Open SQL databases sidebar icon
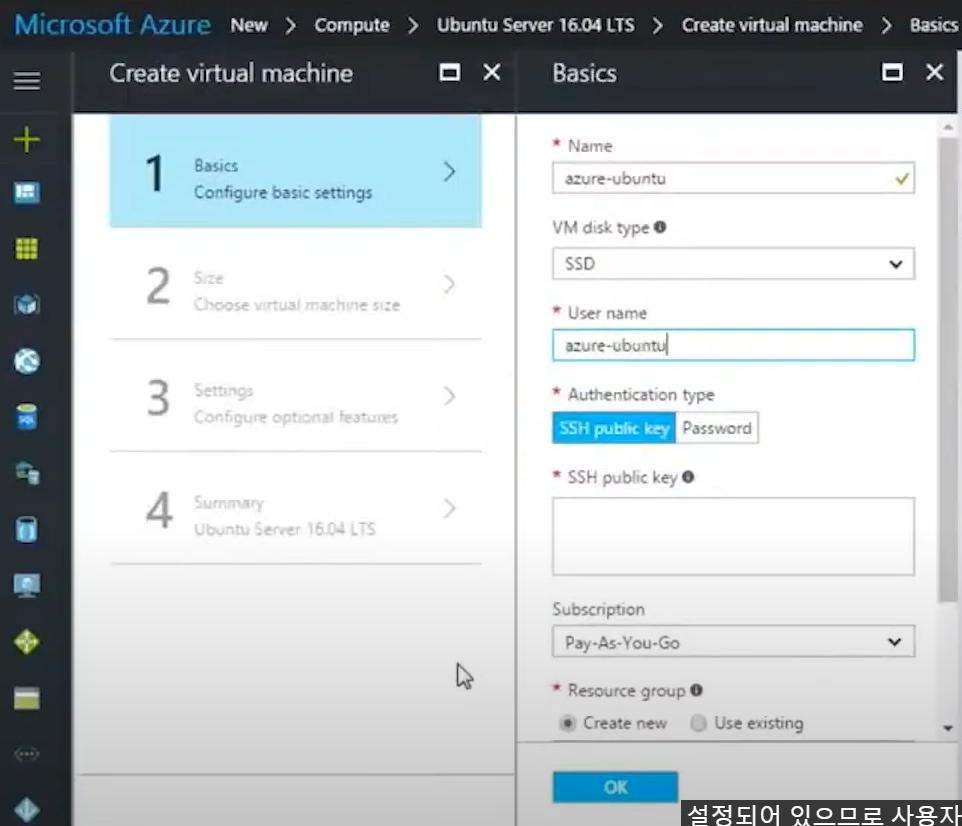This screenshot has width=962, height=826. click(27, 417)
